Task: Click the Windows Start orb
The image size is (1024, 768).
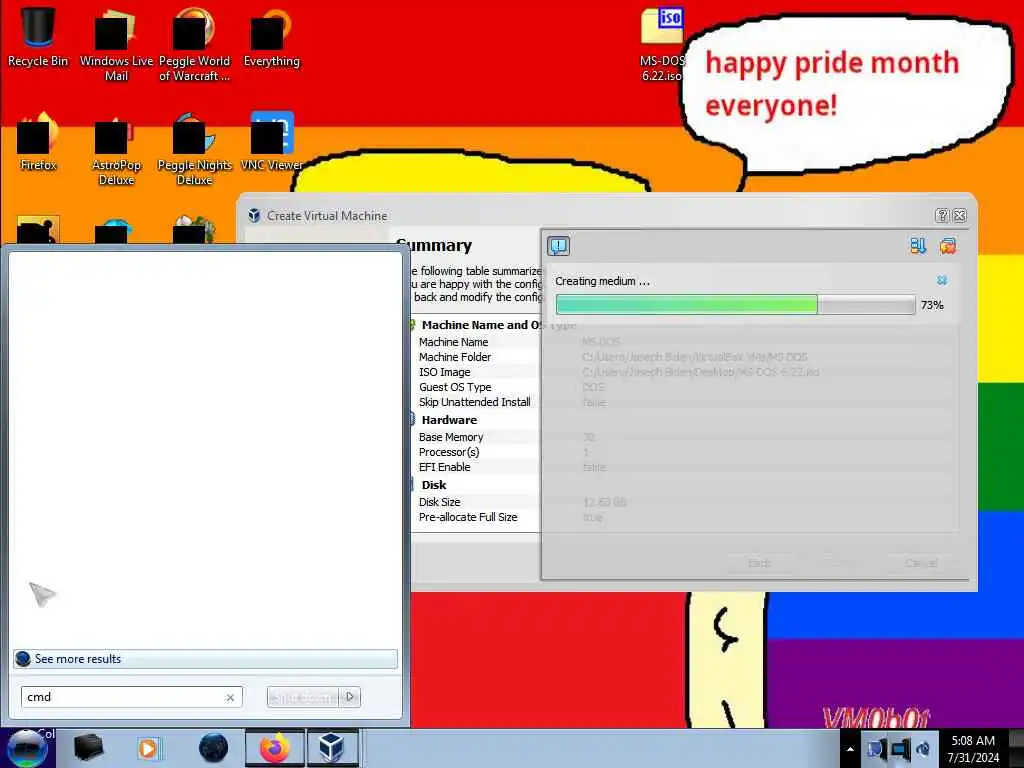Action: [27, 748]
